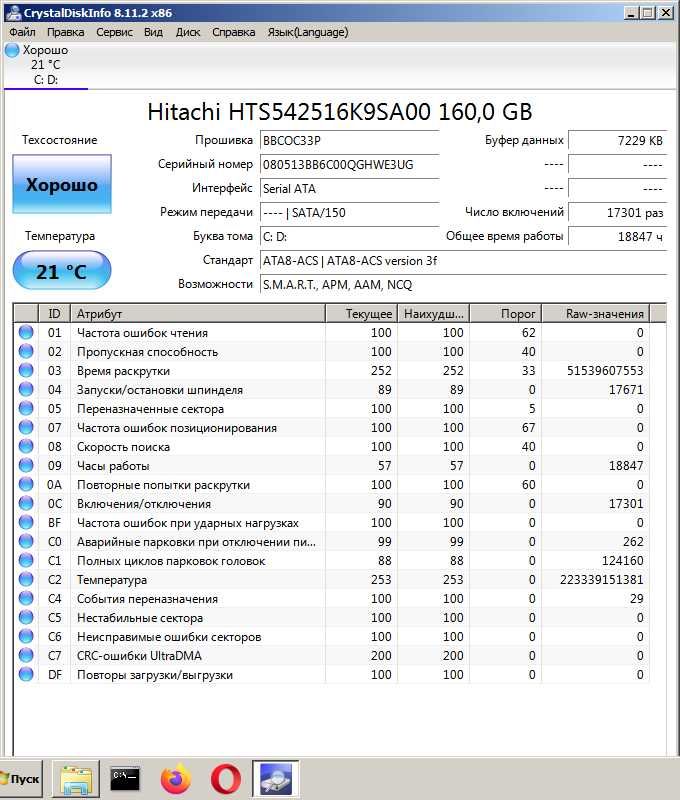Click the disk title Hitachi HTS542516K9SA00
Image resolution: width=680 pixels, height=800 pixels.
[x=340, y=112]
